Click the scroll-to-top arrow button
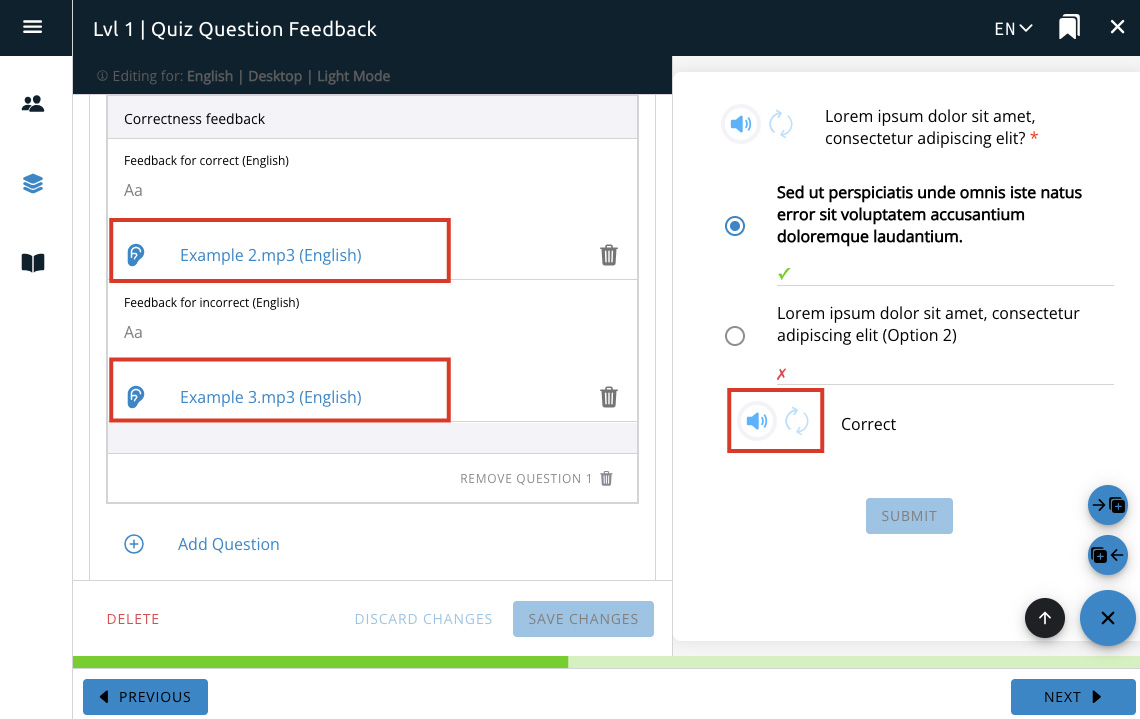1140x719 pixels. pos(1045,618)
